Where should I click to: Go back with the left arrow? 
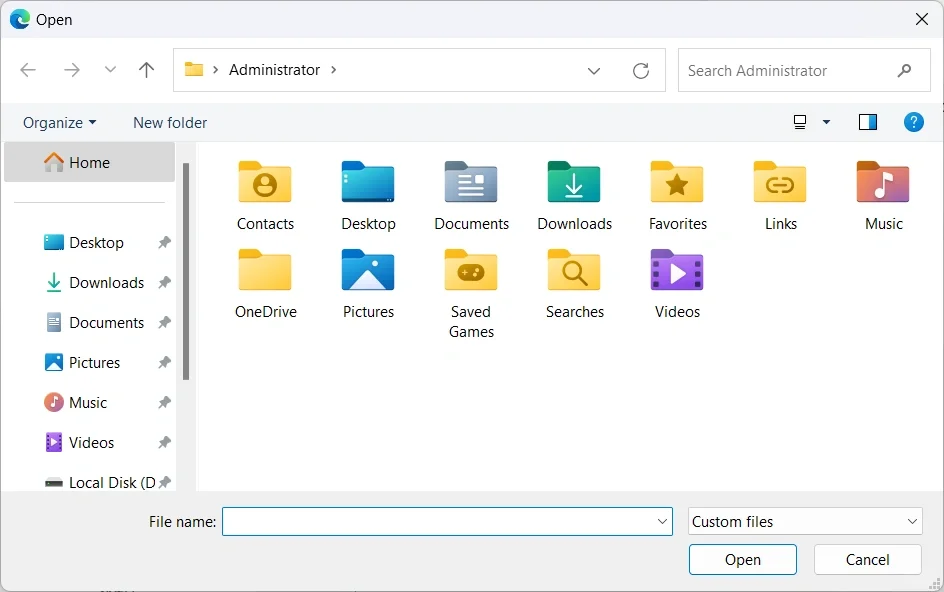tap(28, 70)
